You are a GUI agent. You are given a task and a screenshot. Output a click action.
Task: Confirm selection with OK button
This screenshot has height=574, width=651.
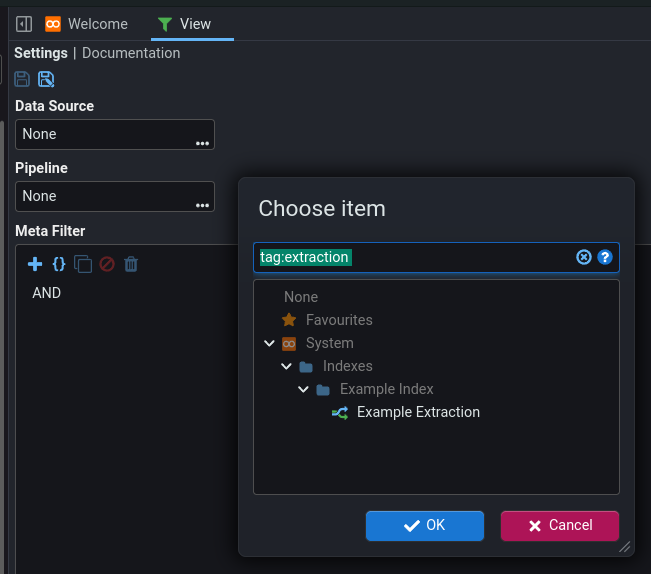tap(425, 525)
